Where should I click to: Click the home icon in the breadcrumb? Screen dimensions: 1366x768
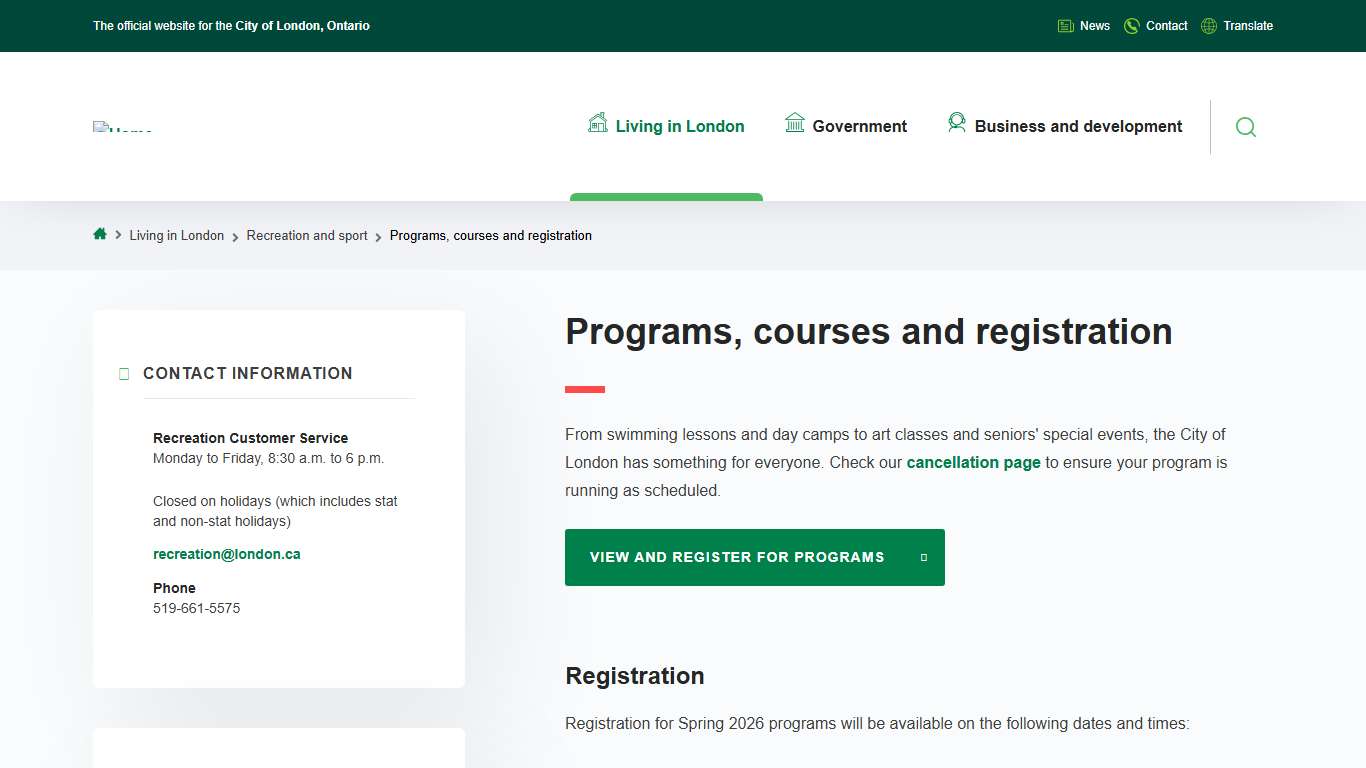tap(100, 234)
